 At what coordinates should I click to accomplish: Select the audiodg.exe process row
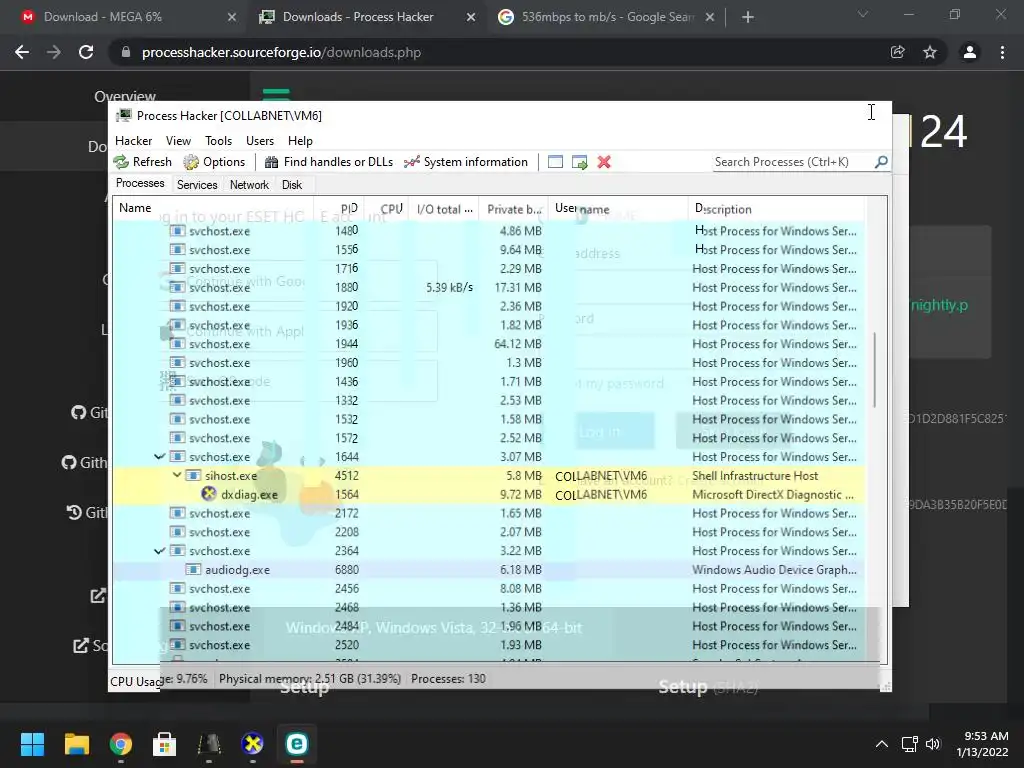(x=488, y=569)
